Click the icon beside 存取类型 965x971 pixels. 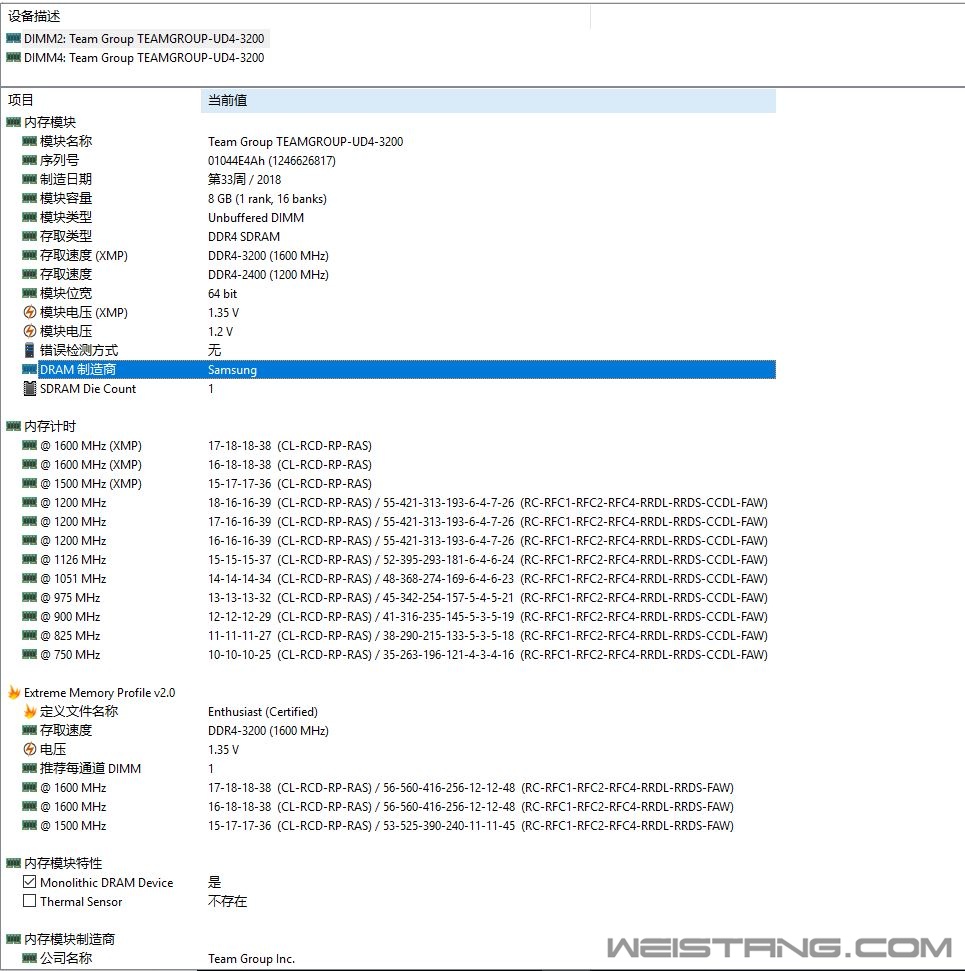coord(29,236)
